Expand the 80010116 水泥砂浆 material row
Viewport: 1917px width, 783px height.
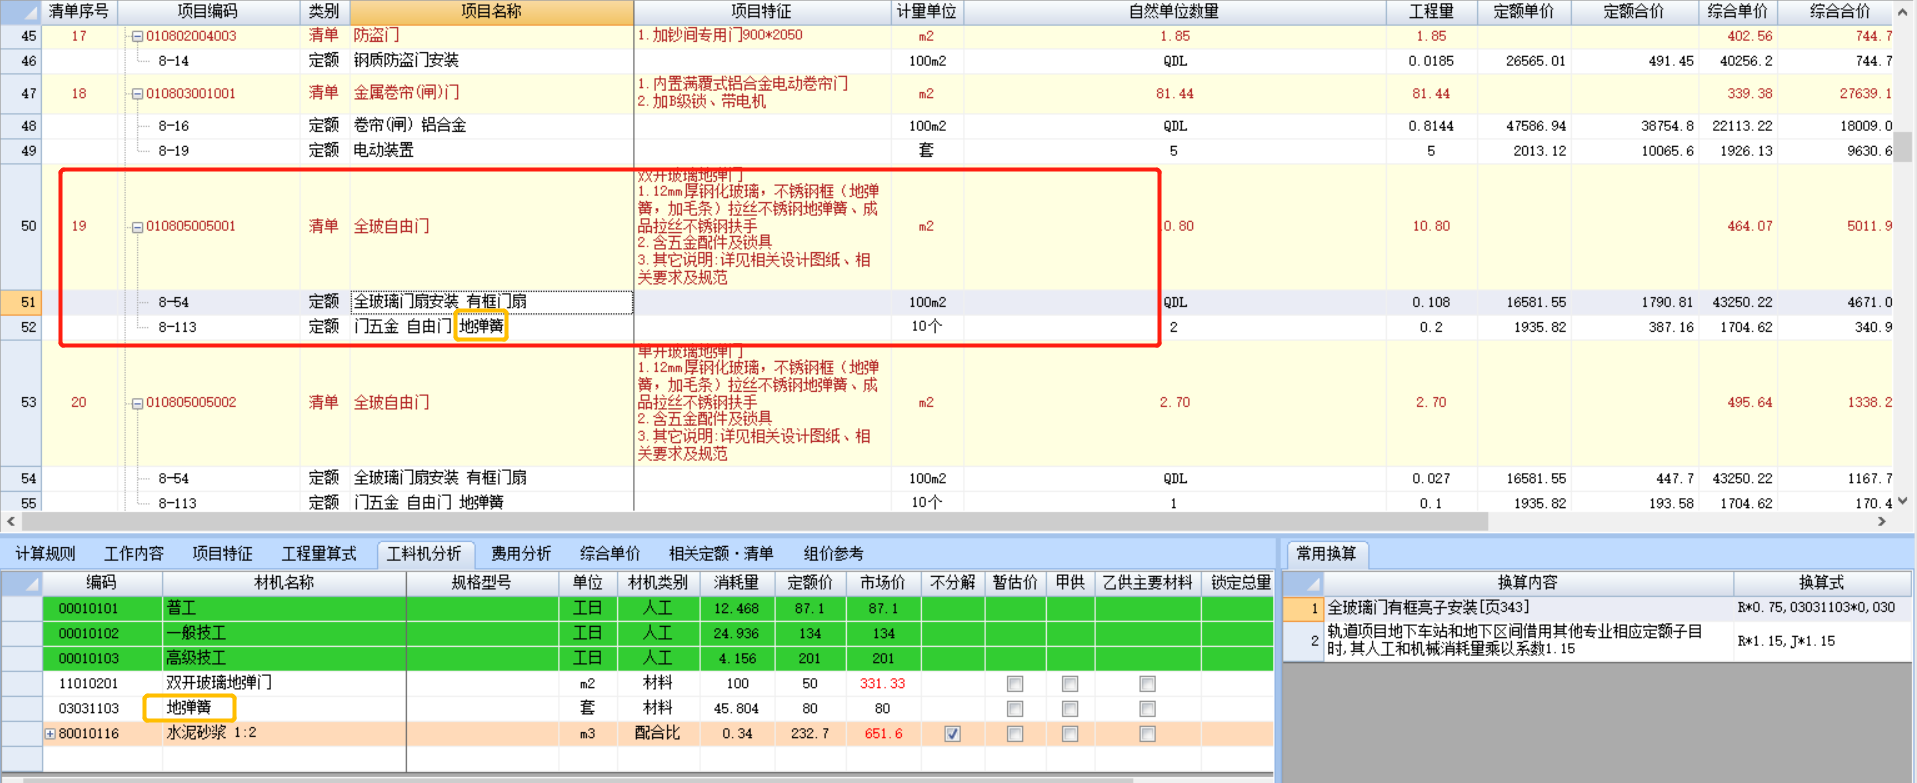(50, 734)
